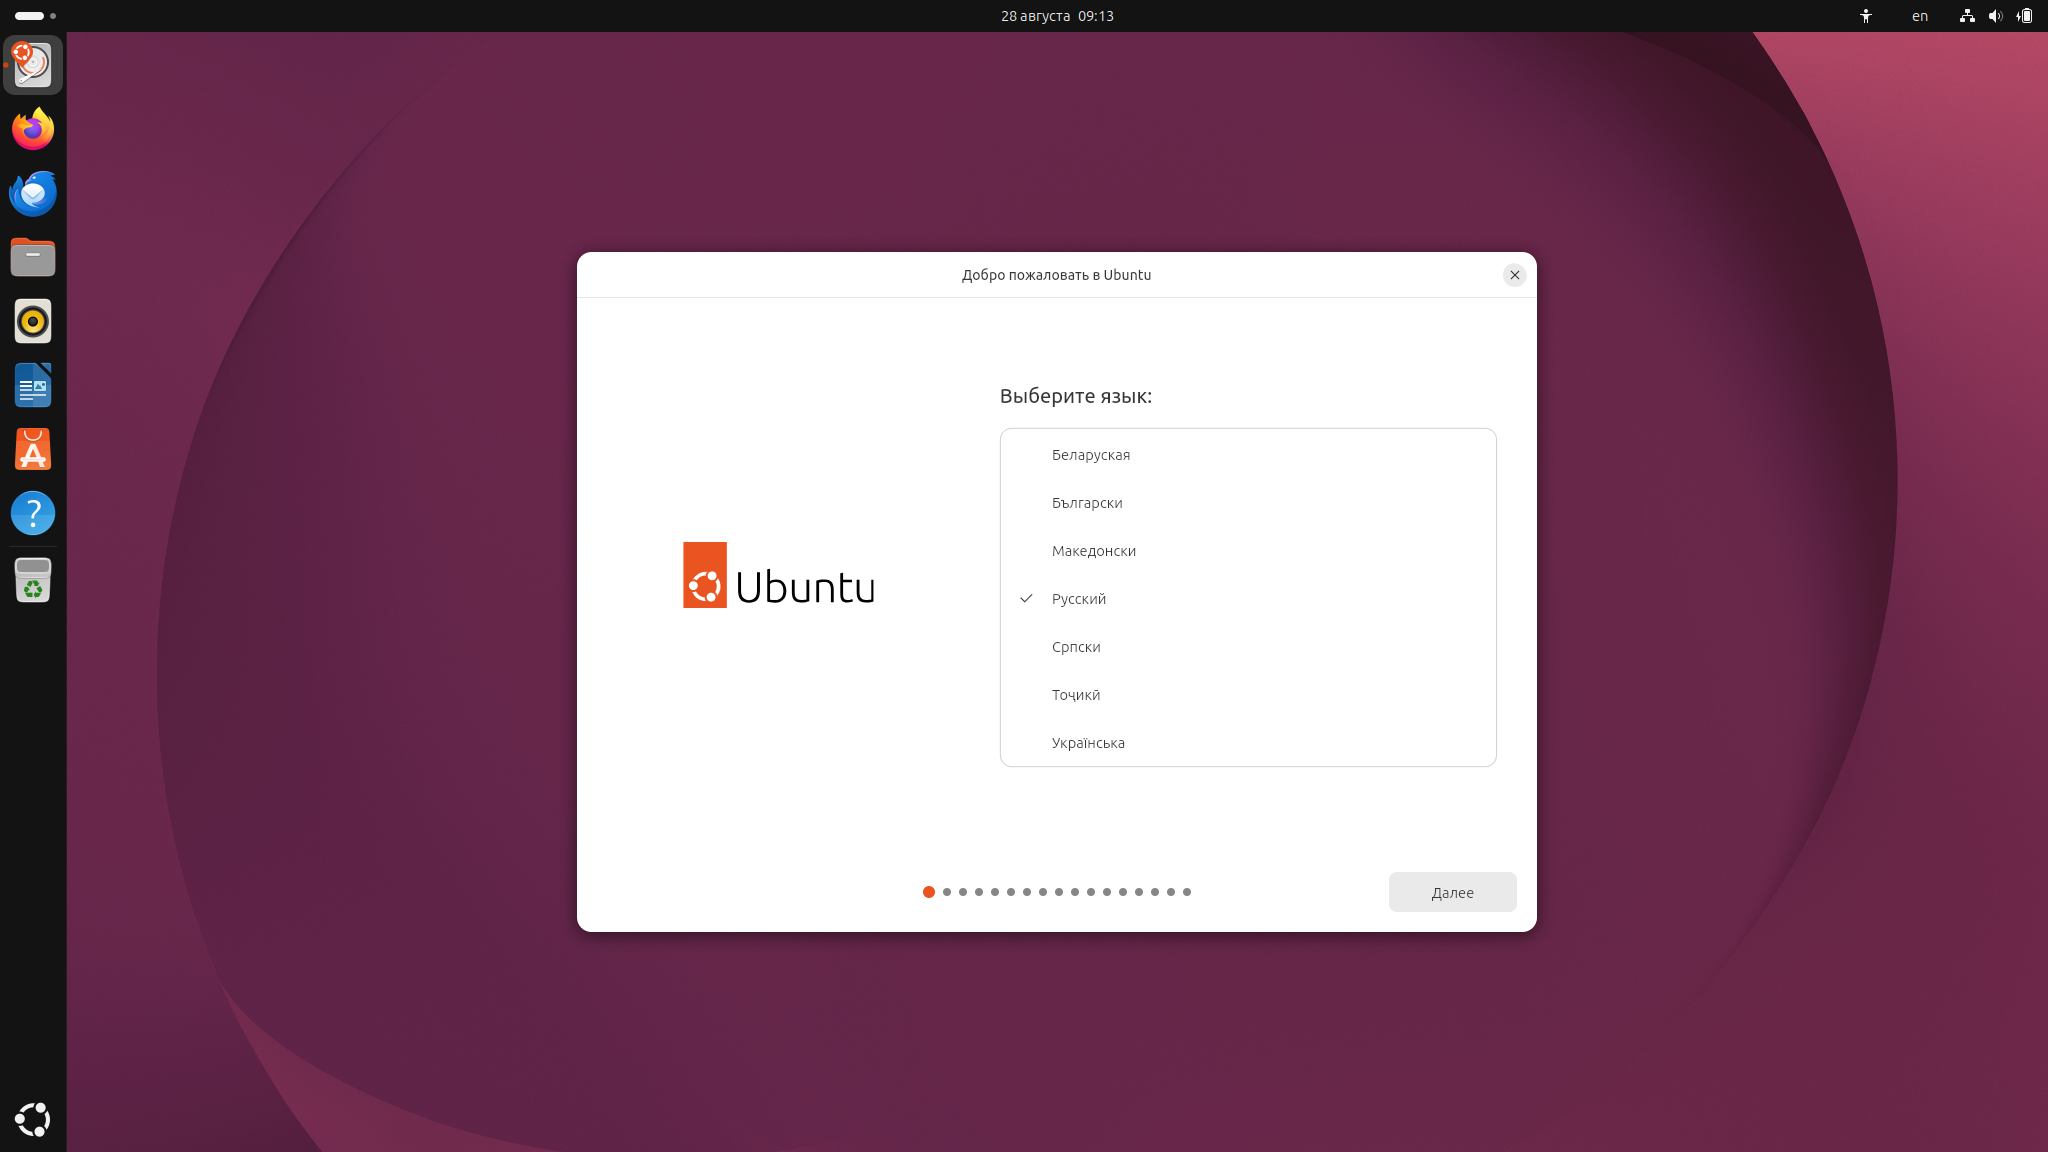Select Български language

(1248, 503)
